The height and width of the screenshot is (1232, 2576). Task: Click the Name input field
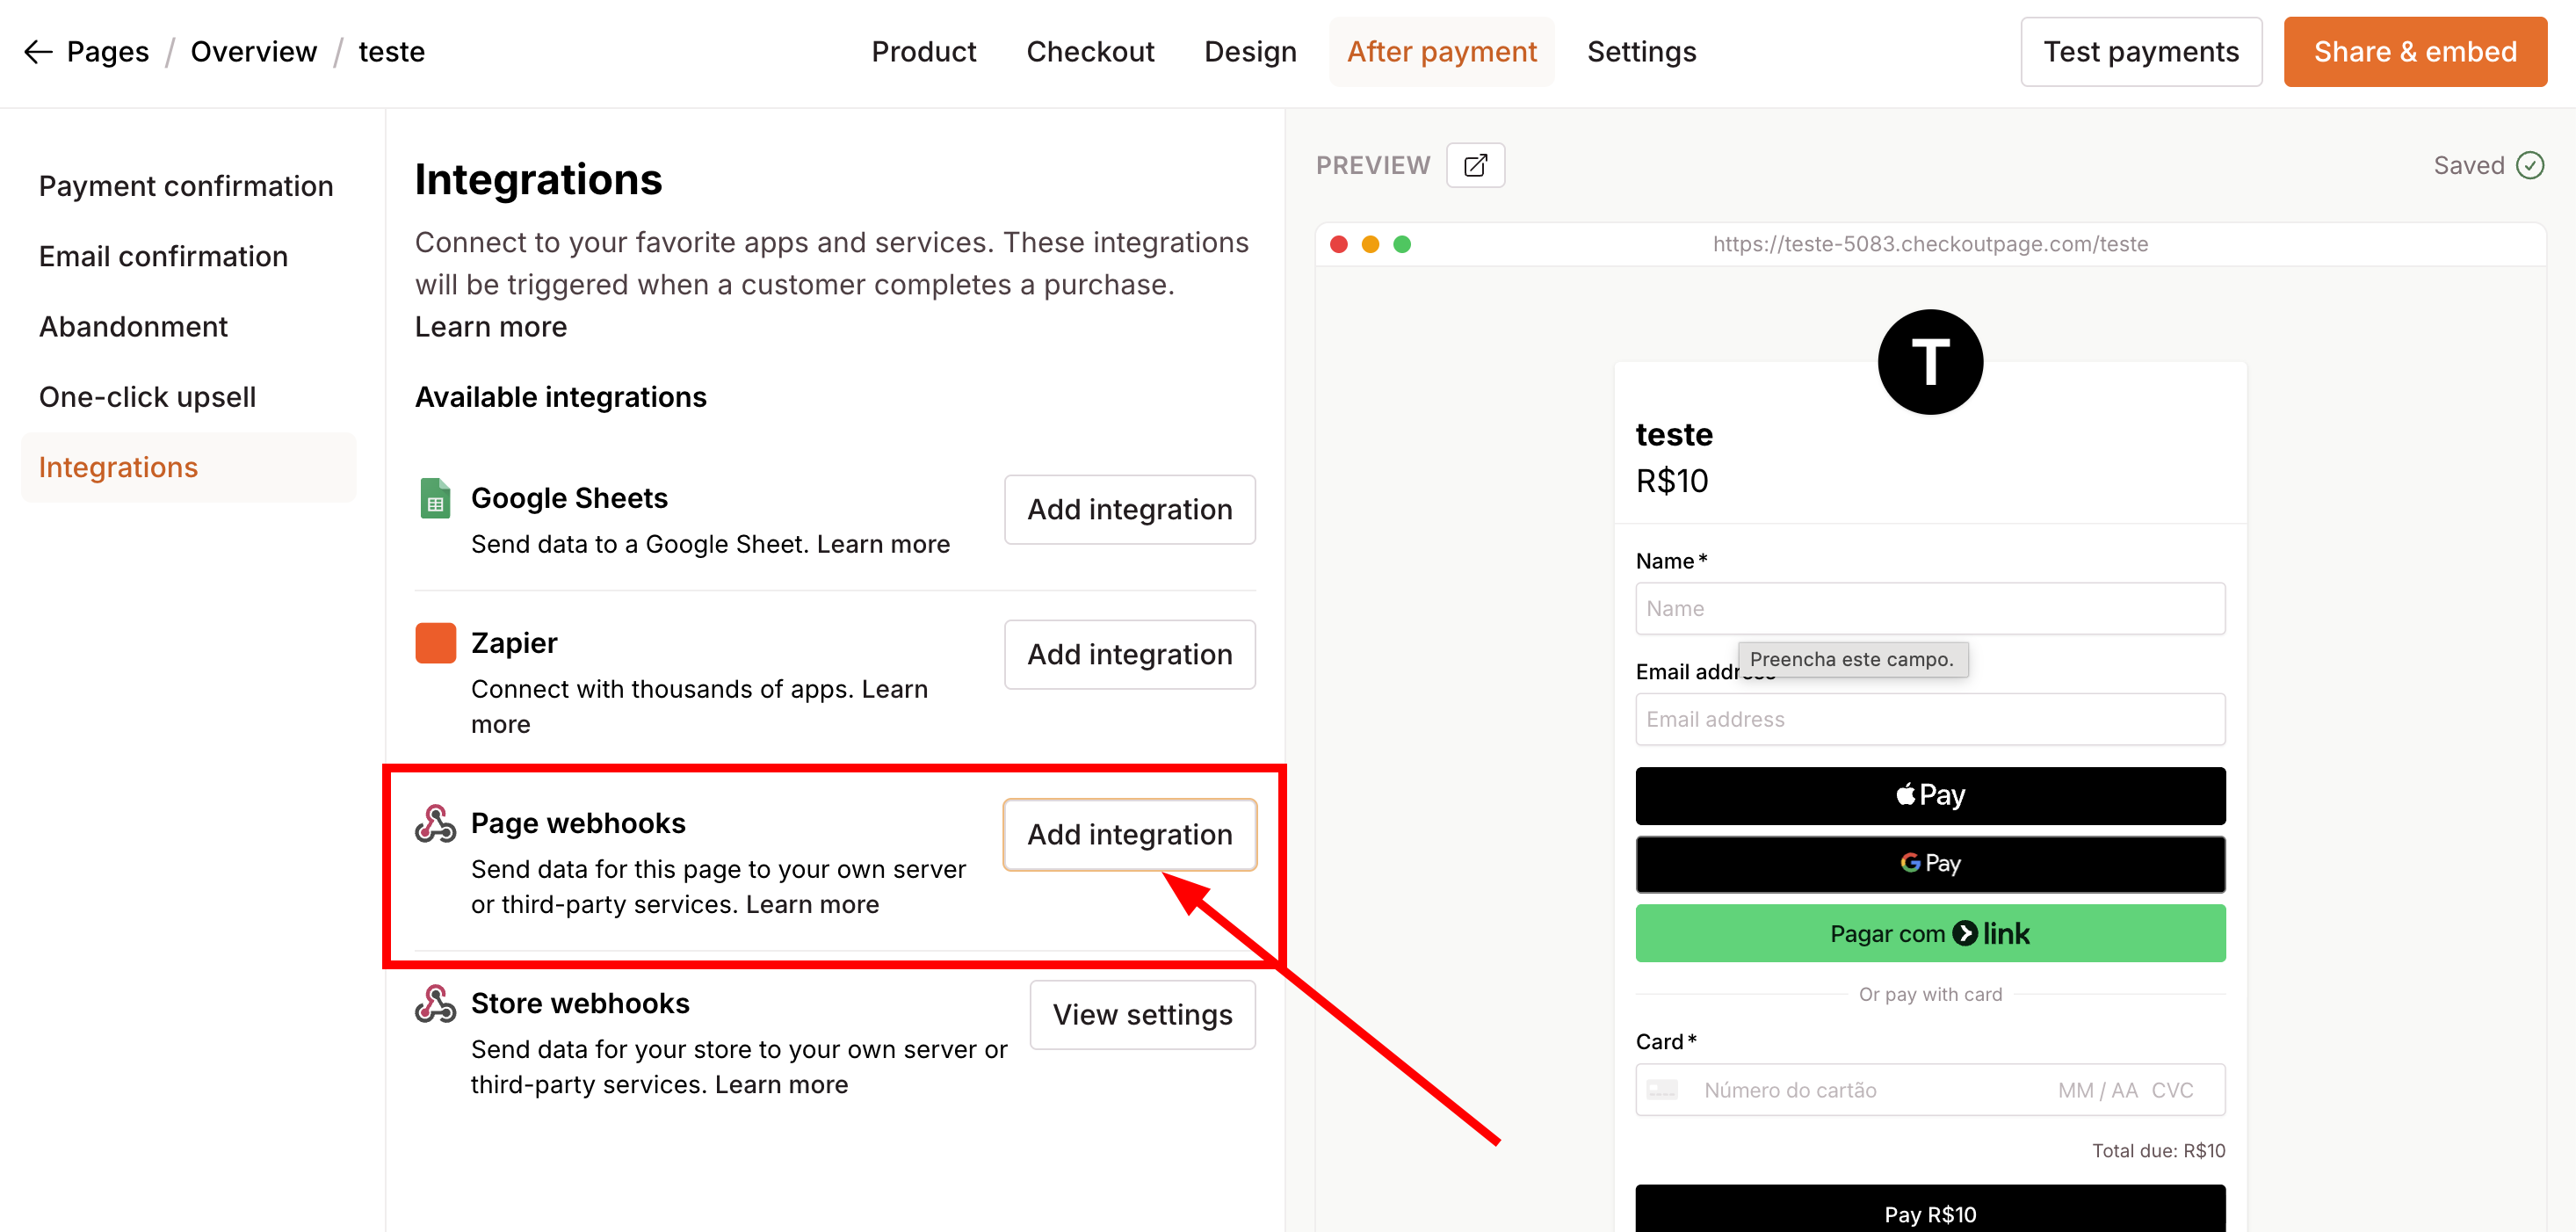tap(1929, 608)
